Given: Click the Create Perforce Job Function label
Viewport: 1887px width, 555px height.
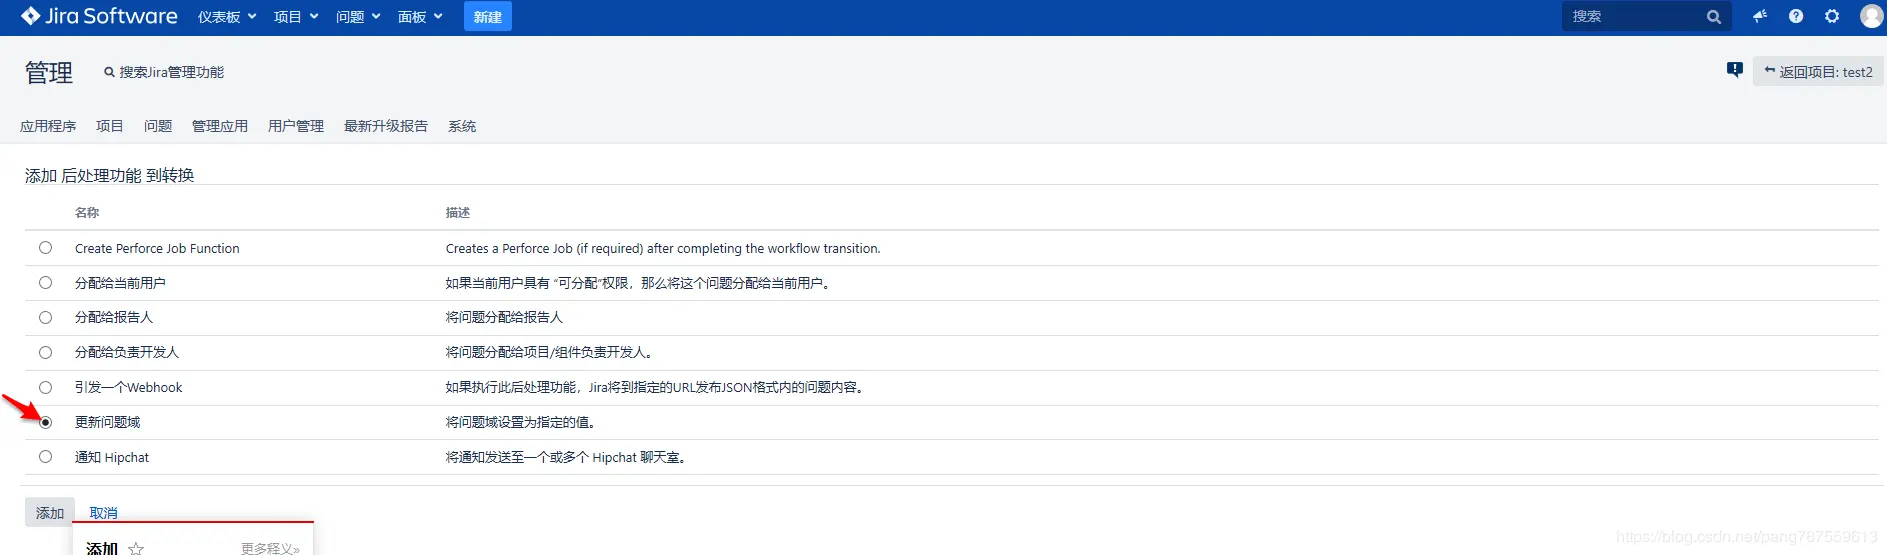Looking at the screenshot, I should point(157,248).
